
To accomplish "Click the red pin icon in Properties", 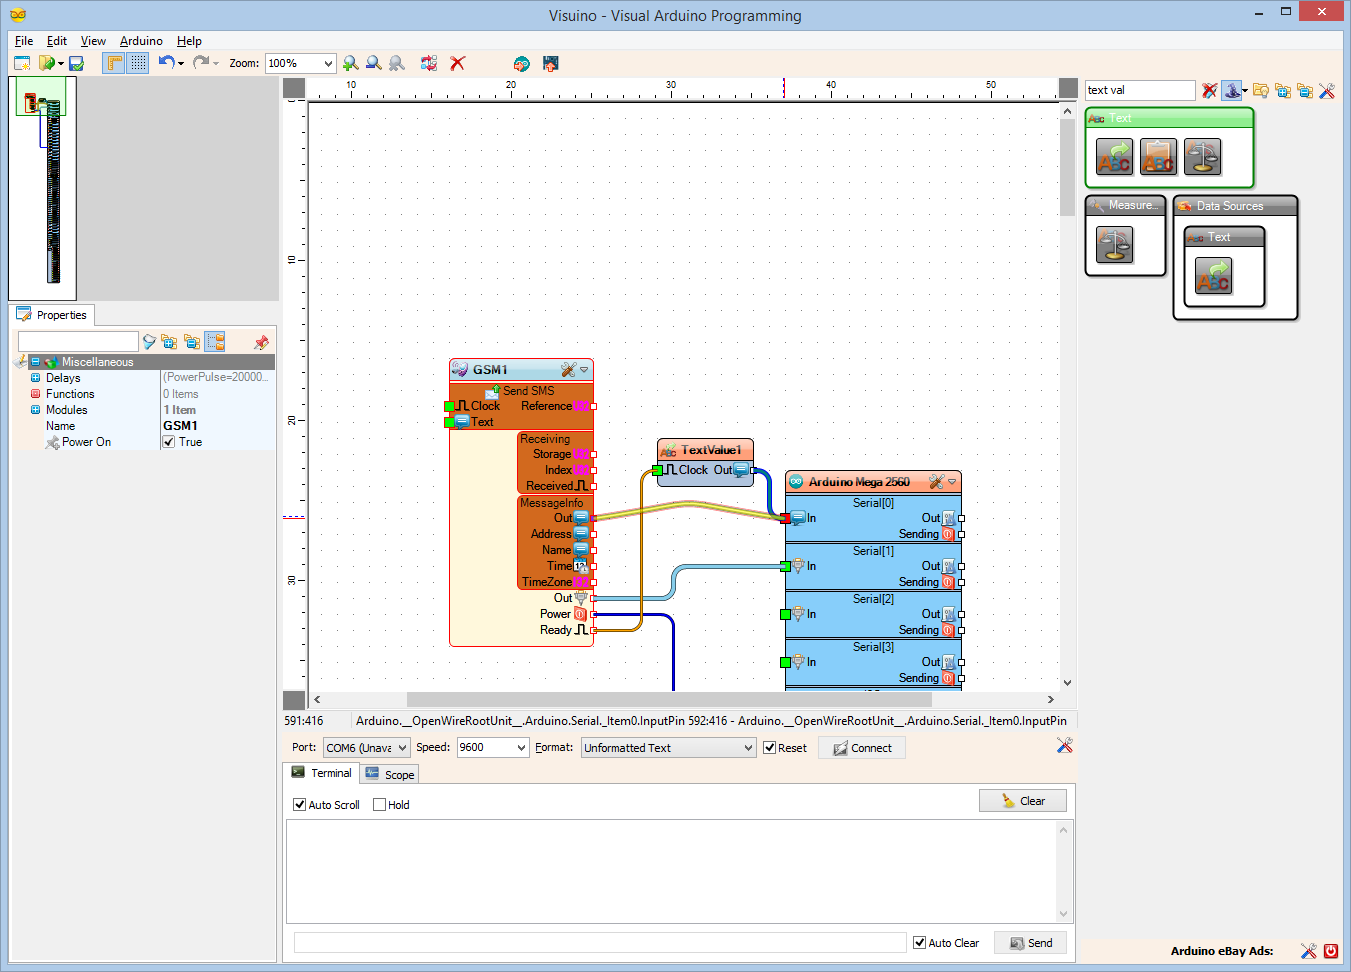I will click(x=261, y=342).
